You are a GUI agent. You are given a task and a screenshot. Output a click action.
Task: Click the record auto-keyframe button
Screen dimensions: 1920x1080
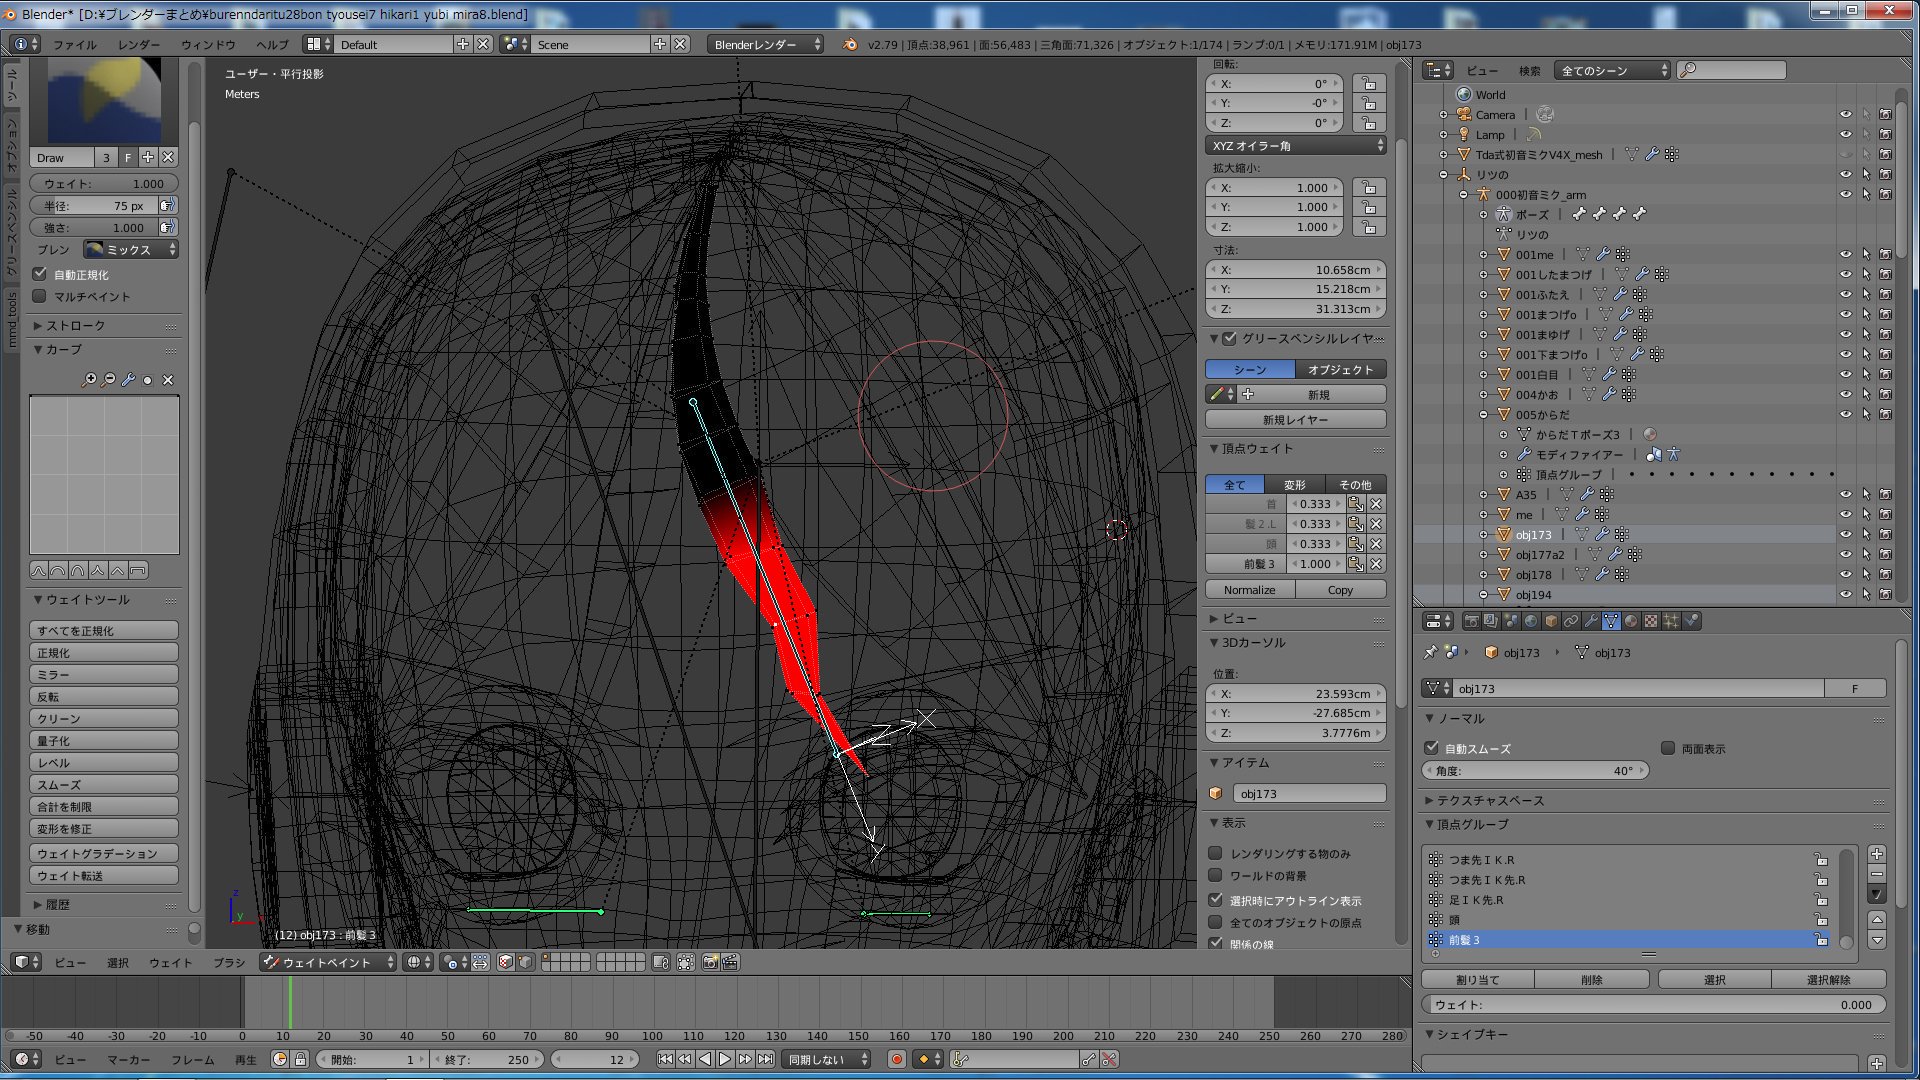(897, 1059)
